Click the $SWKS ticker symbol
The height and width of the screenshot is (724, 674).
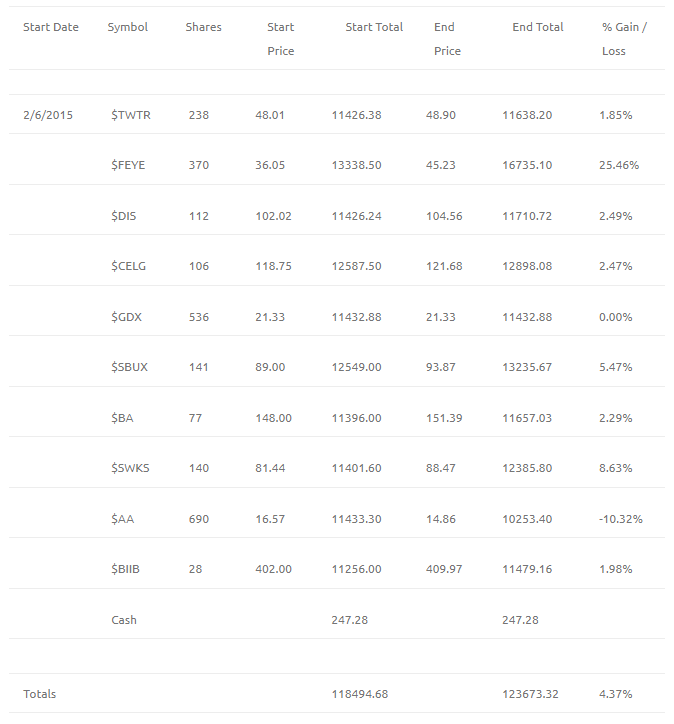point(130,468)
